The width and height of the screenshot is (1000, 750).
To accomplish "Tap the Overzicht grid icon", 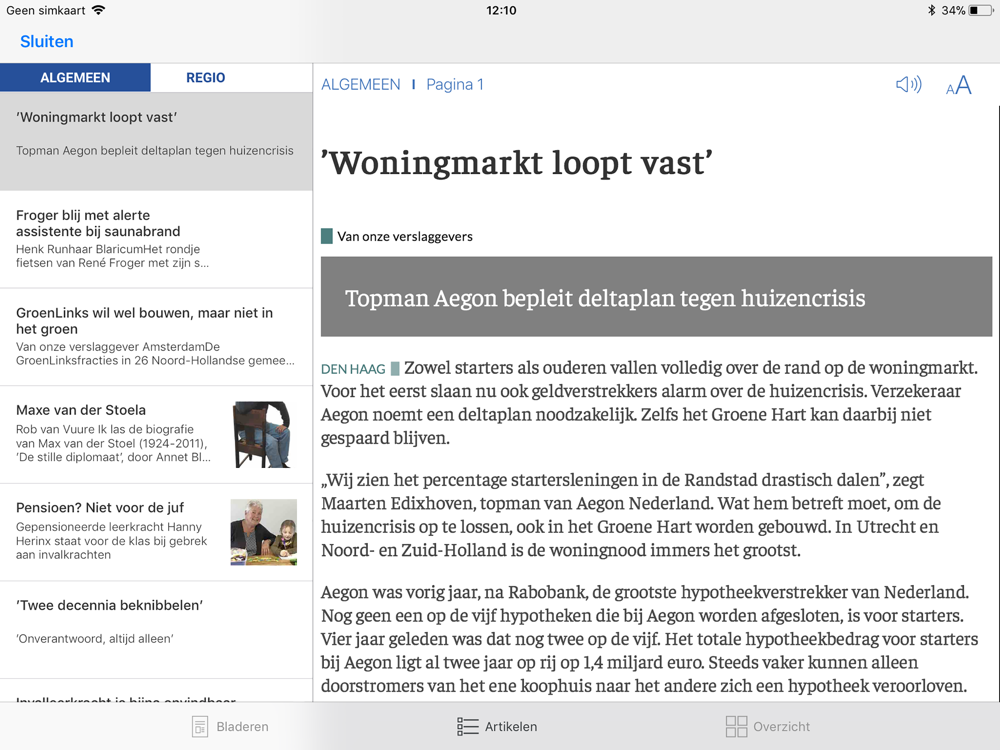I will 736,727.
